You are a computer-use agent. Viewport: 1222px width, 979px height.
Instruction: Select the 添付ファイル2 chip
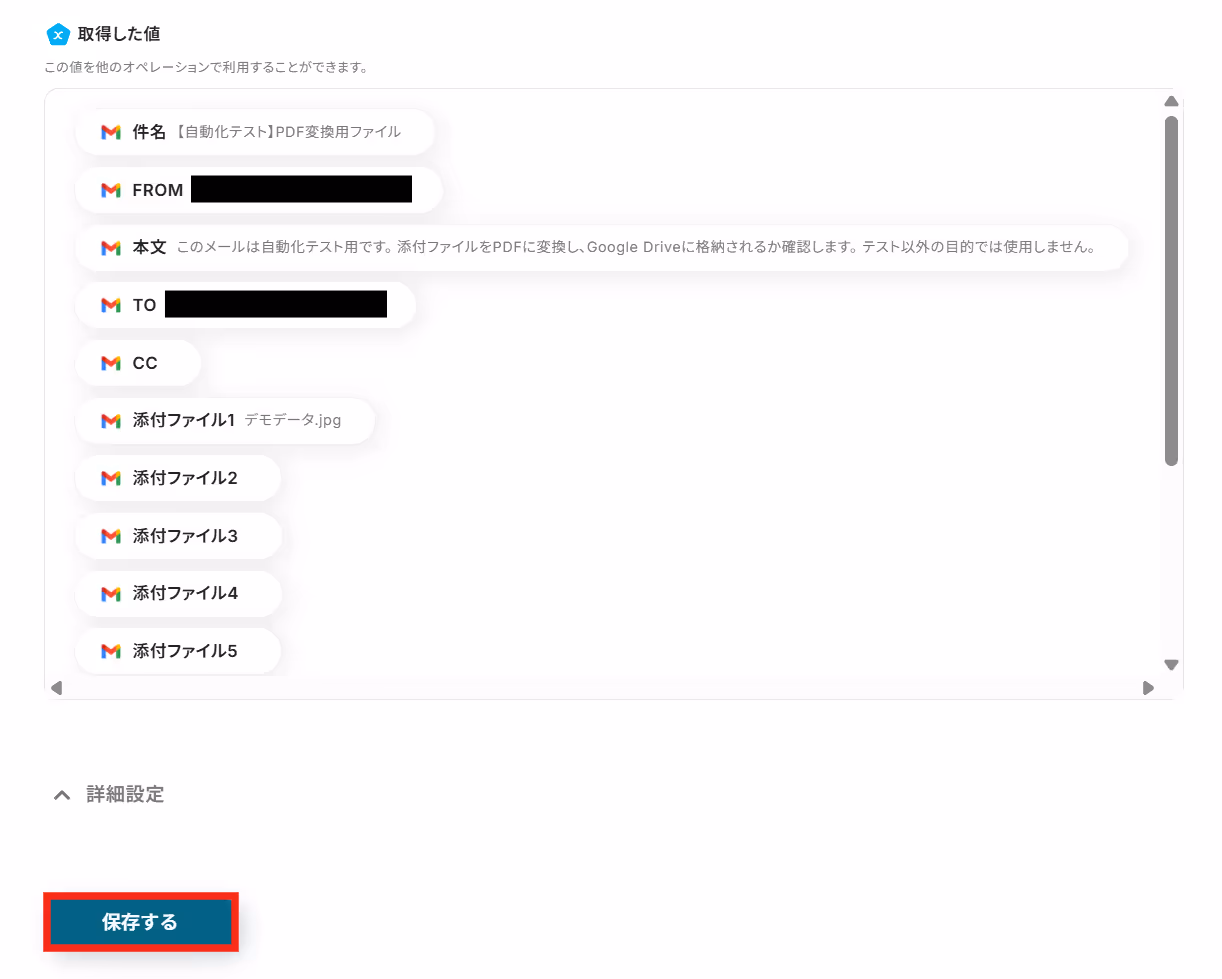[x=178, y=478]
